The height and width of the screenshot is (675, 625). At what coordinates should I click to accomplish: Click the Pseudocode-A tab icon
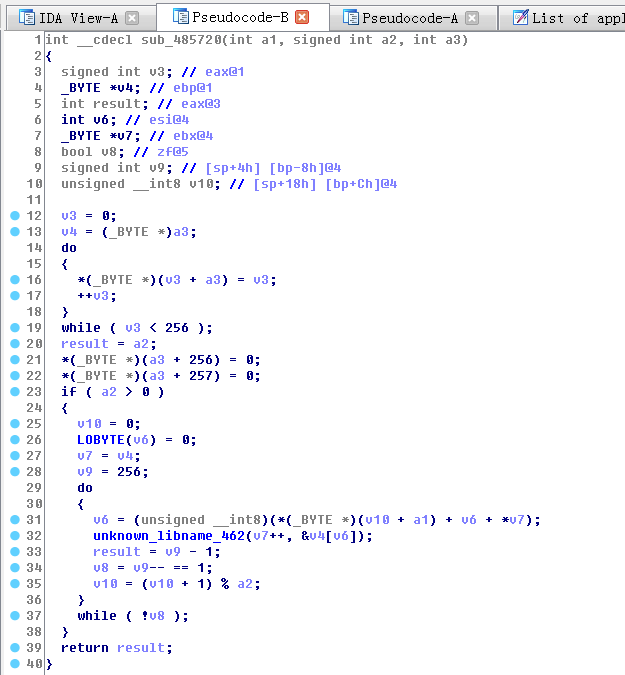click(x=350, y=18)
